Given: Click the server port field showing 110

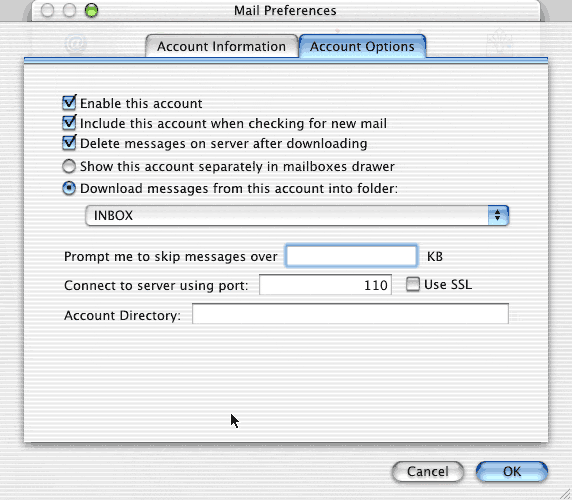Looking at the screenshot, I should (x=325, y=284).
